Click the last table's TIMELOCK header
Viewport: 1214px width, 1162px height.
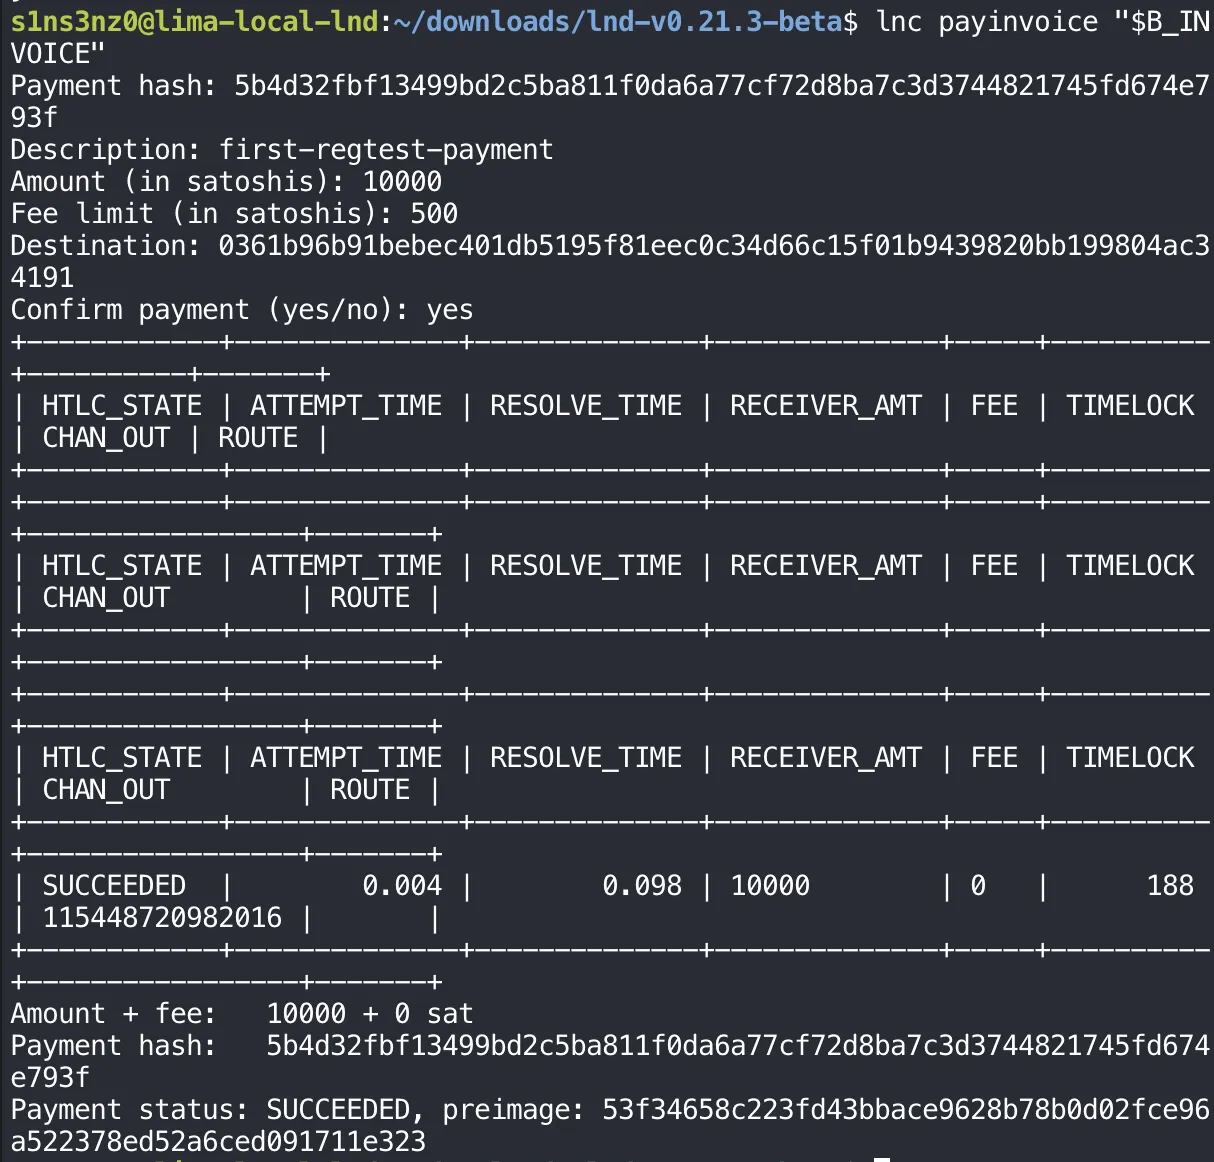point(1130,757)
